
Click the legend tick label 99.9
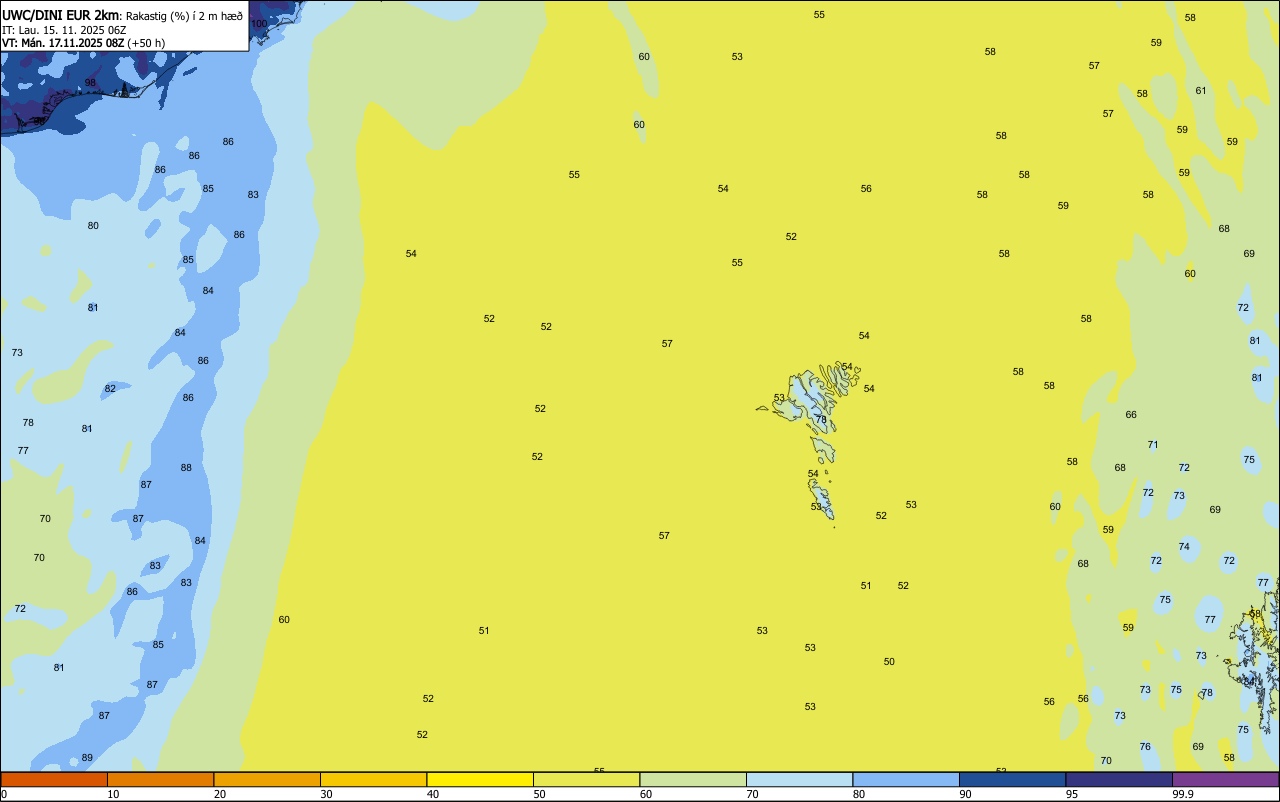point(1183,794)
